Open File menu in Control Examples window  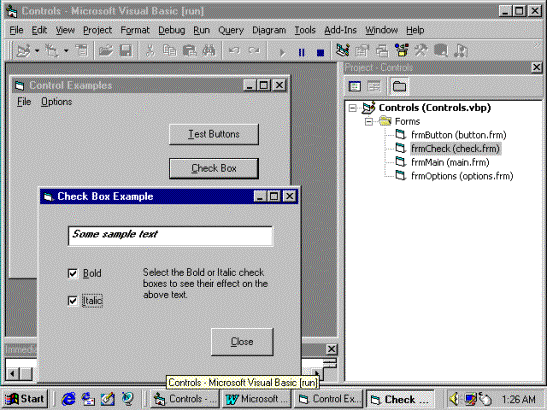24,102
